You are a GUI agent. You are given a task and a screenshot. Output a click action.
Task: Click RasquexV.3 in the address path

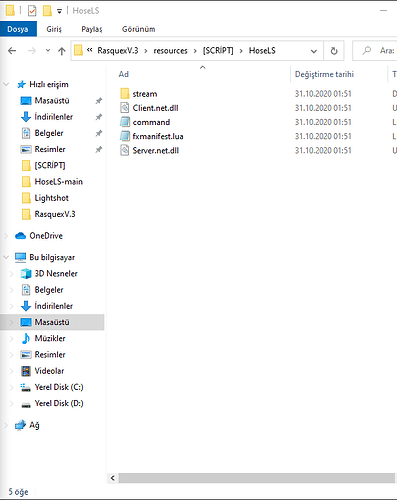pyautogui.click(x=118, y=51)
